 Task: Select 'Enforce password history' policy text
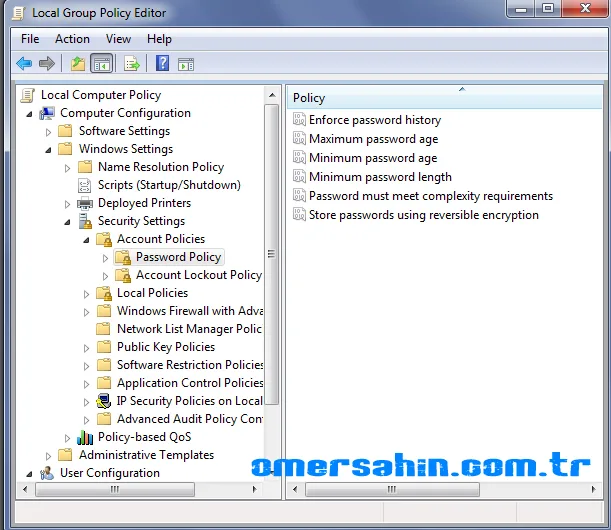(x=375, y=120)
